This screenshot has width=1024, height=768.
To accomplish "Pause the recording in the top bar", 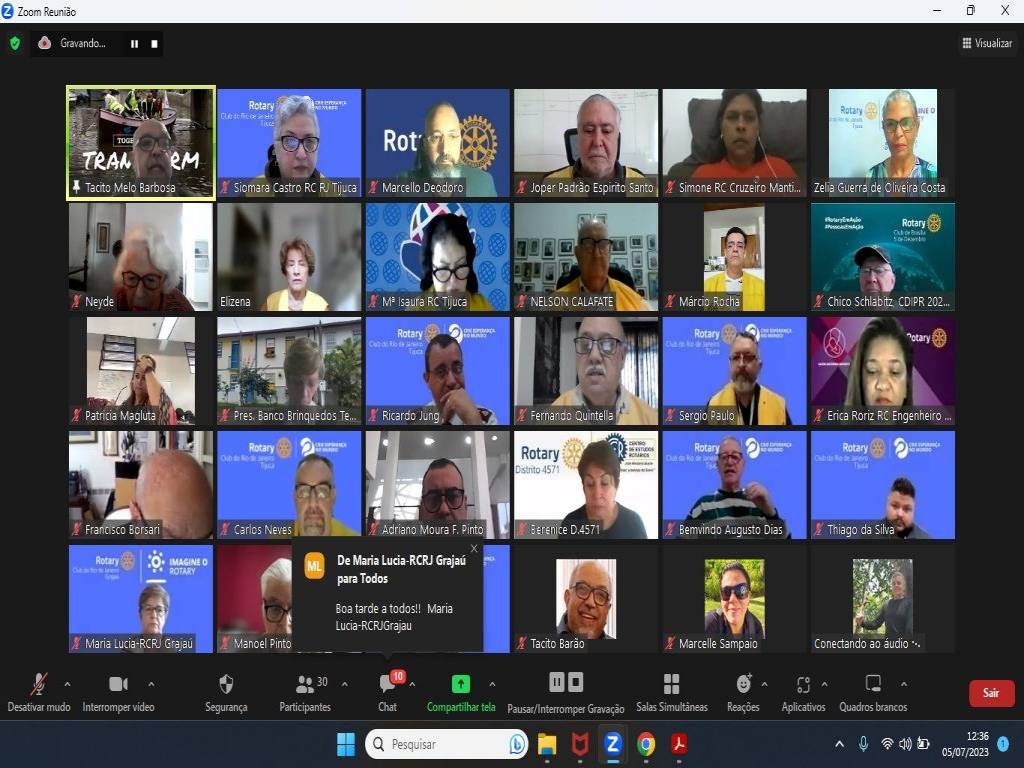I will tap(134, 44).
